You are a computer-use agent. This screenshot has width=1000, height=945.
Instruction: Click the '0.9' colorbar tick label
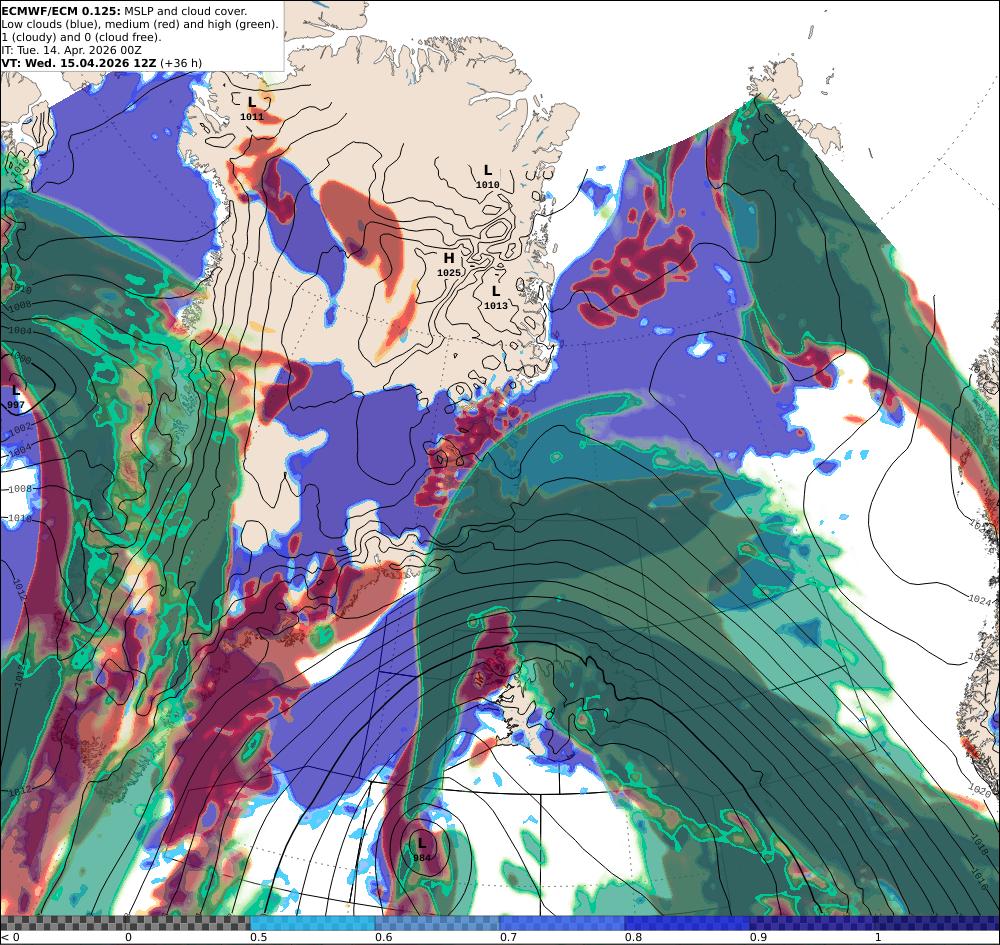tap(758, 937)
